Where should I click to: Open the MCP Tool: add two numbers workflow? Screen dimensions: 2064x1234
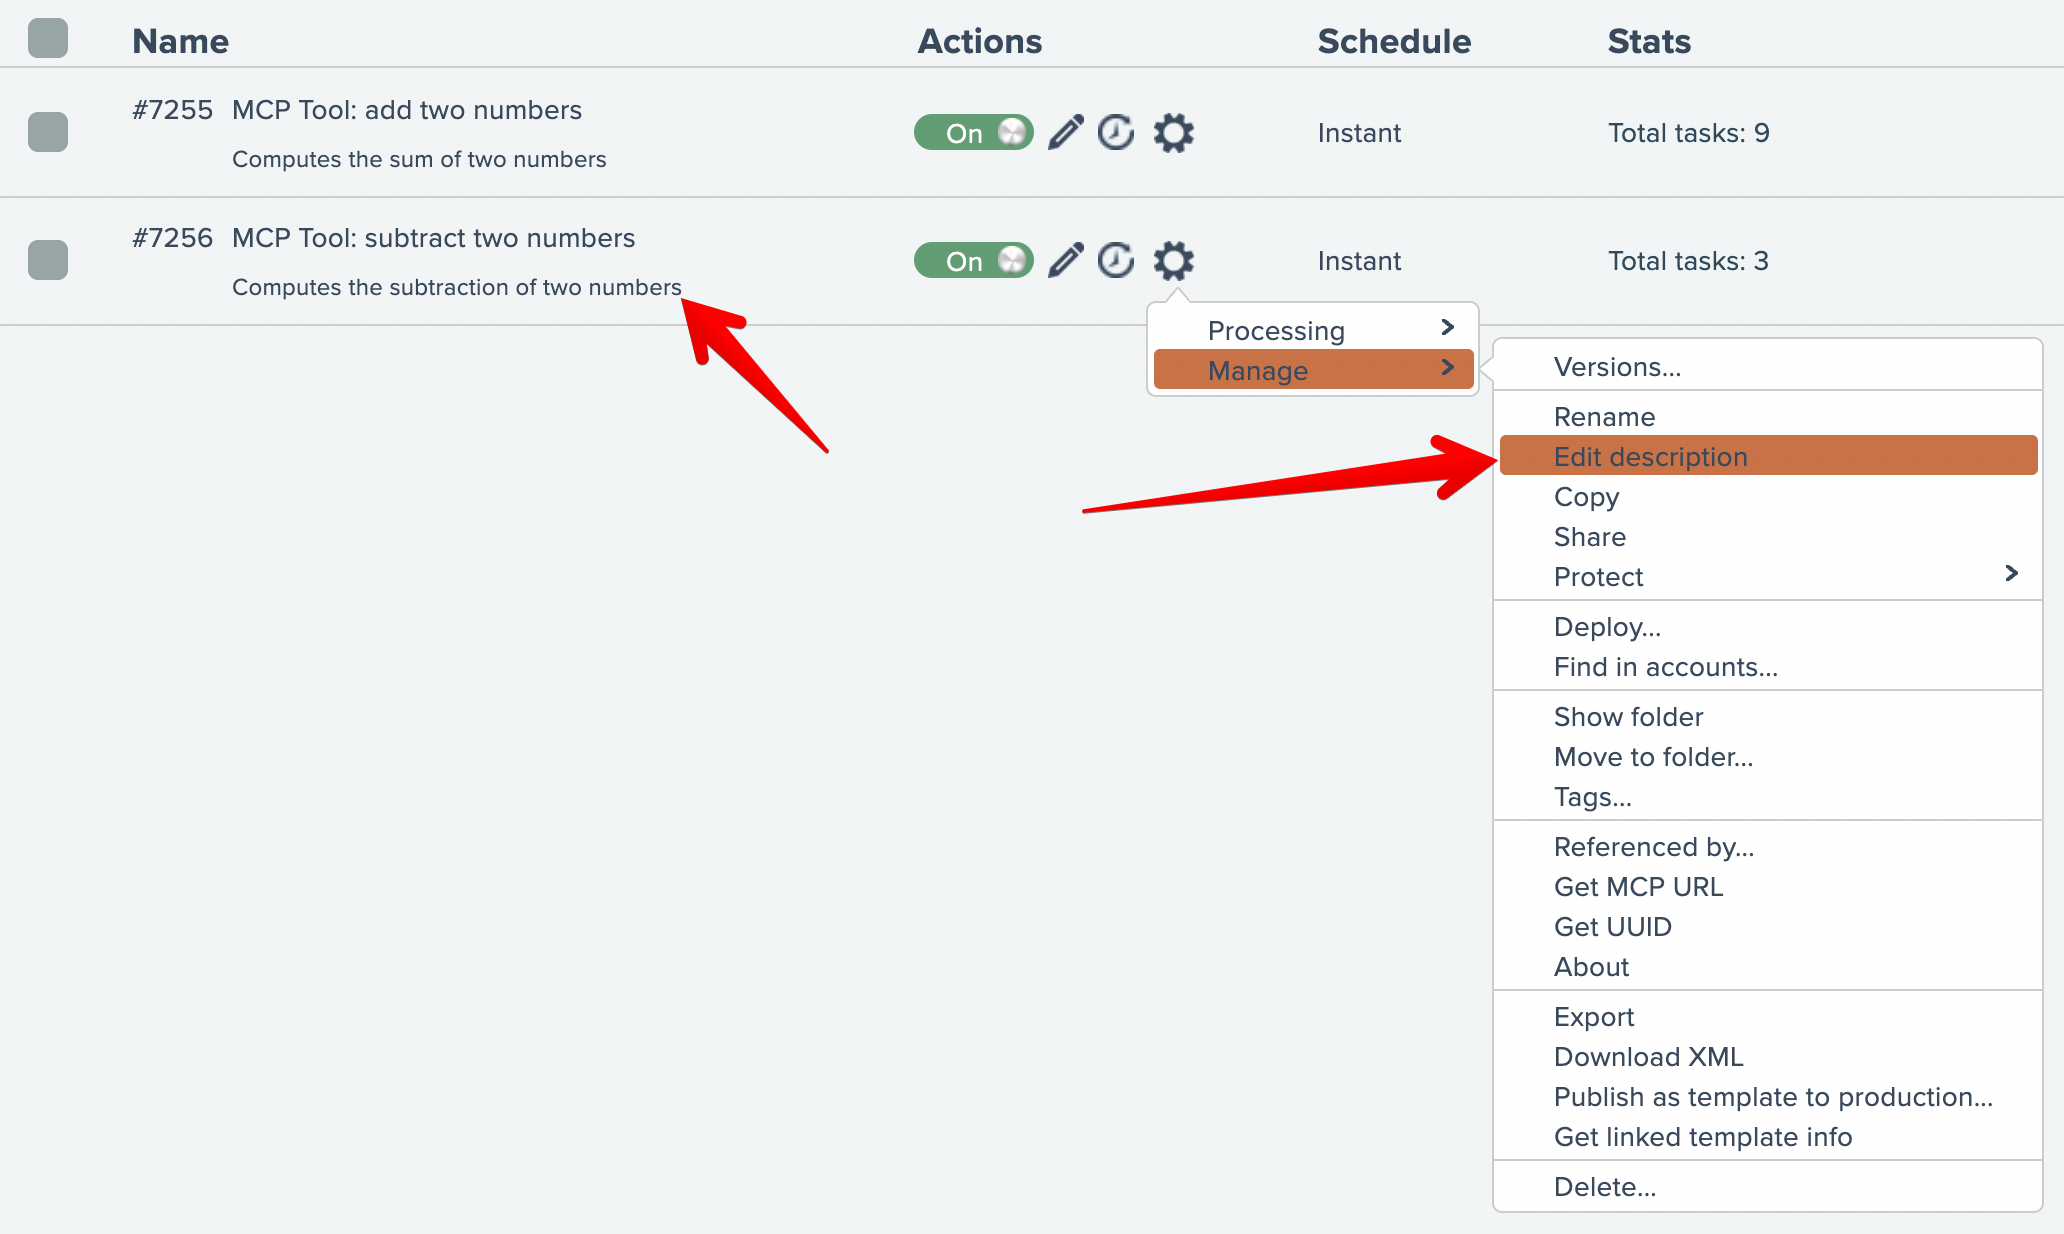coord(406,110)
